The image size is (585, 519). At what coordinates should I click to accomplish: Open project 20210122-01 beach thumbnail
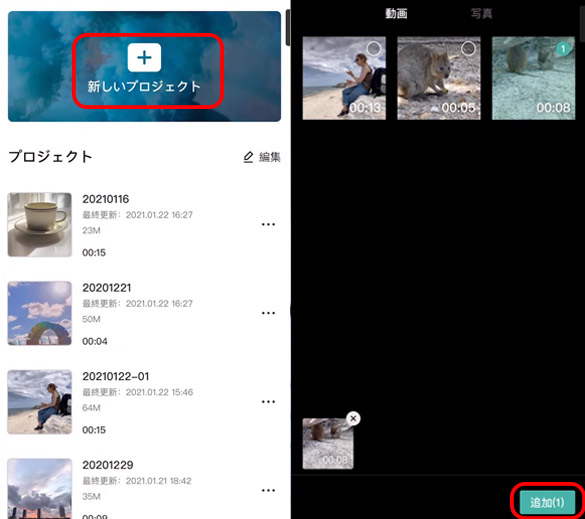click(x=40, y=402)
